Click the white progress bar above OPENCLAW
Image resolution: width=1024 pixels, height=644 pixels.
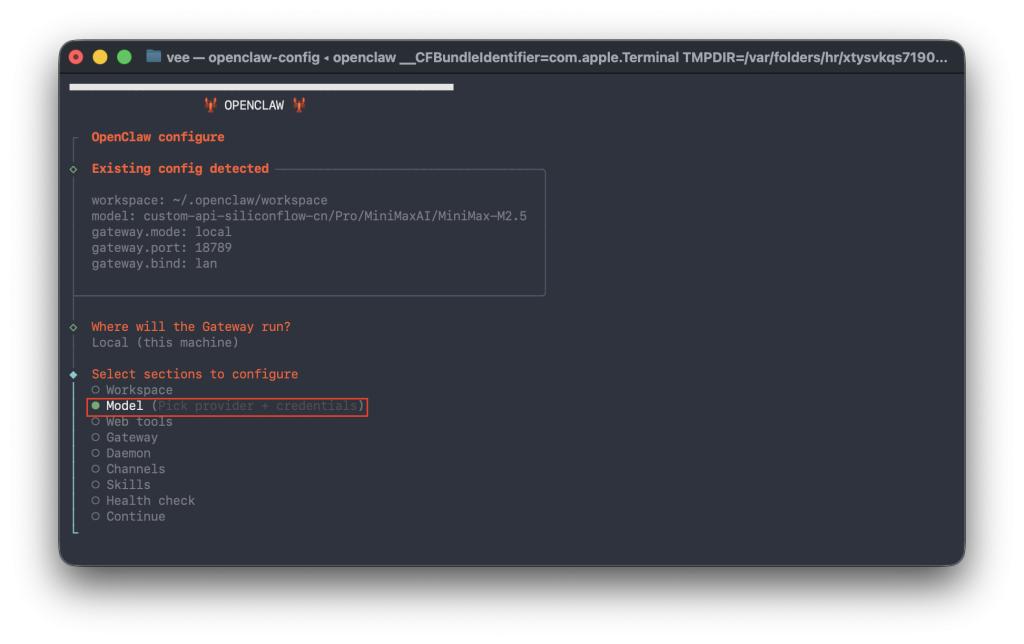point(261,87)
